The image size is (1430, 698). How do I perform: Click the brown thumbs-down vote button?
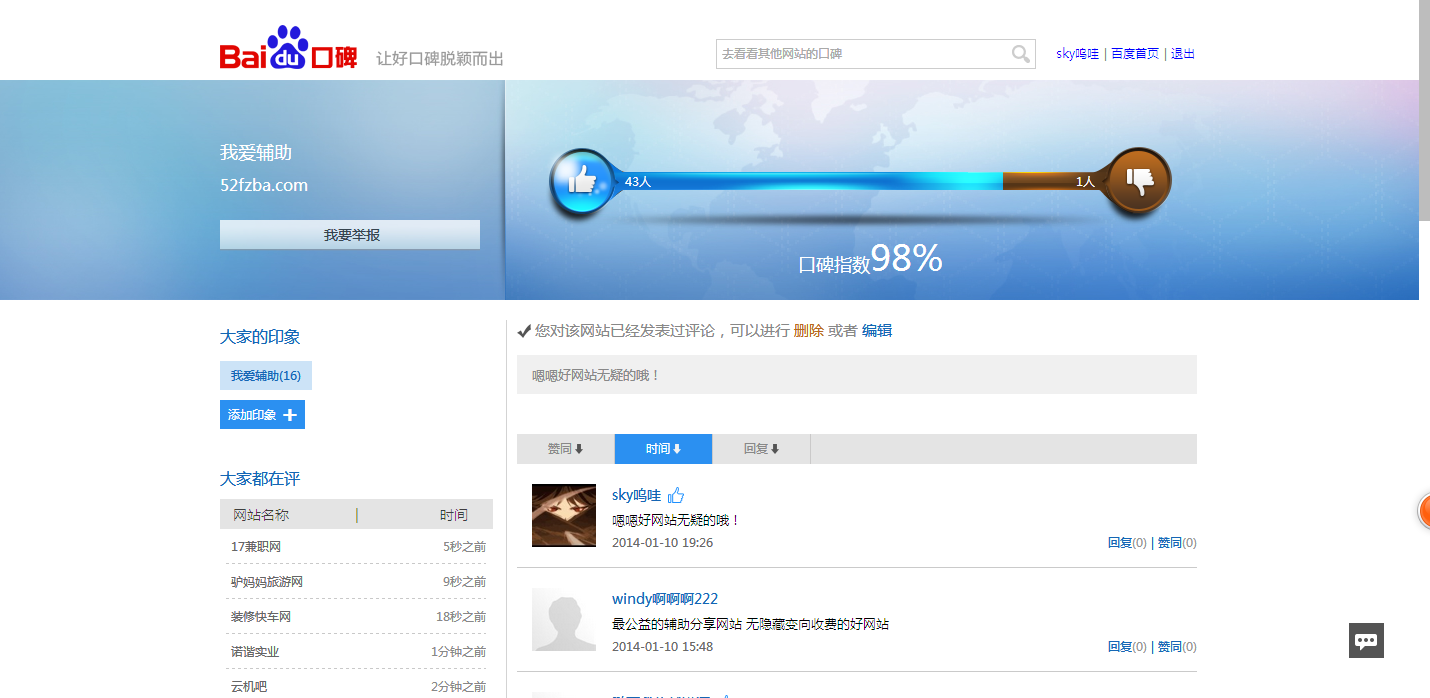coord(1138,181)
